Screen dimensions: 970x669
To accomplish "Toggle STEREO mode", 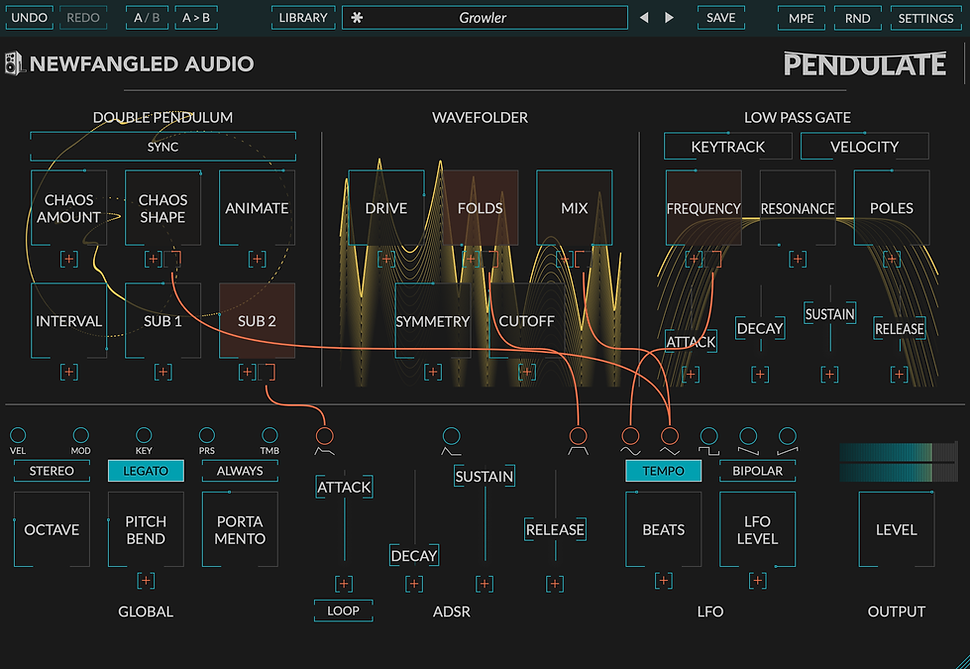I will point(51,471).
